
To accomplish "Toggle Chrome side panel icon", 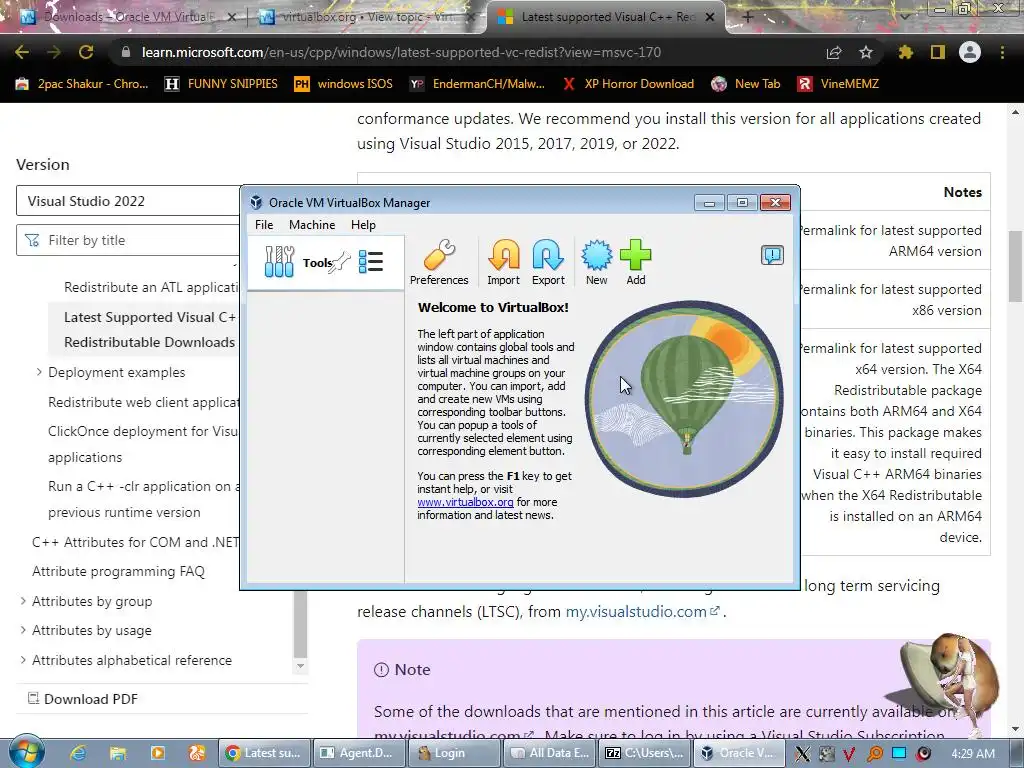I will pos(938,52).
